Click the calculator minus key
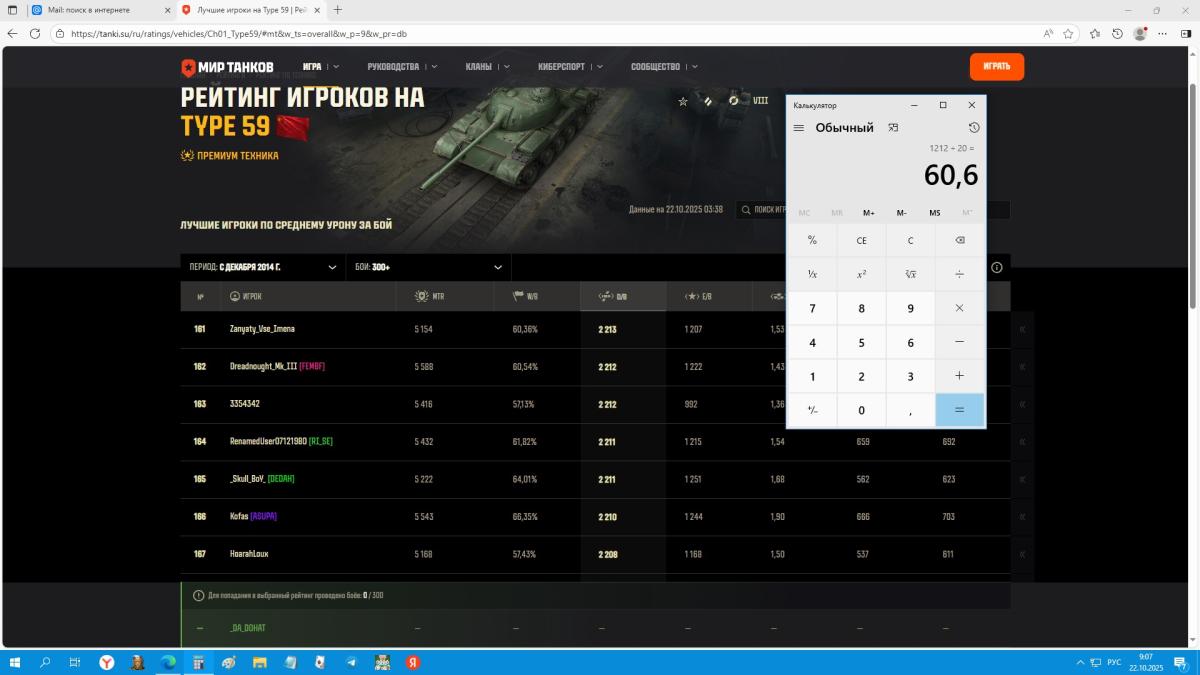The width and height of the screenshot is (1200, 675). point(959,342)
